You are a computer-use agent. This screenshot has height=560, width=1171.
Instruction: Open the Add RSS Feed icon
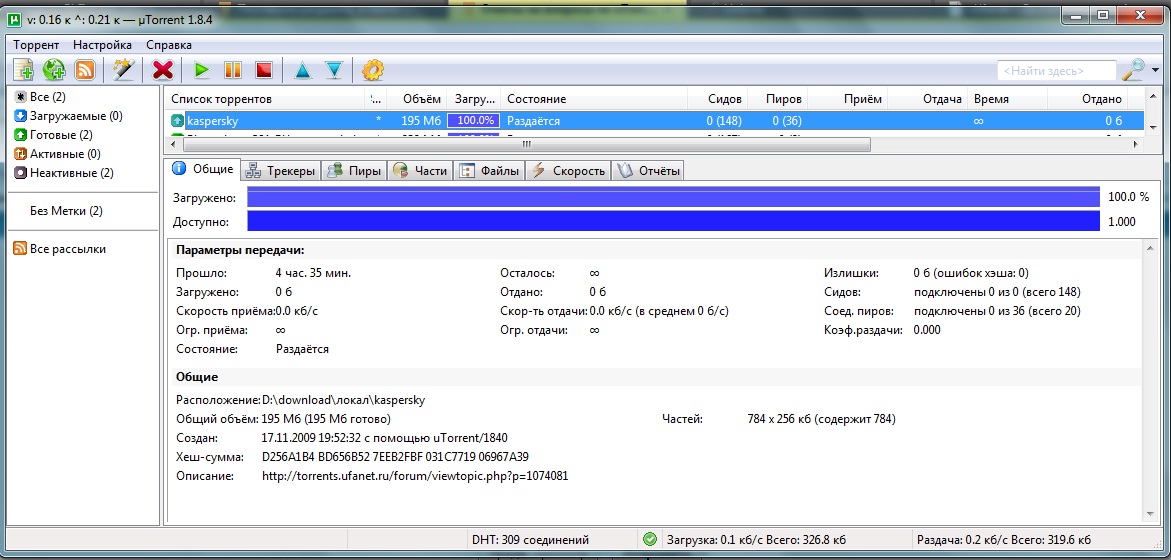click(85, 70)
